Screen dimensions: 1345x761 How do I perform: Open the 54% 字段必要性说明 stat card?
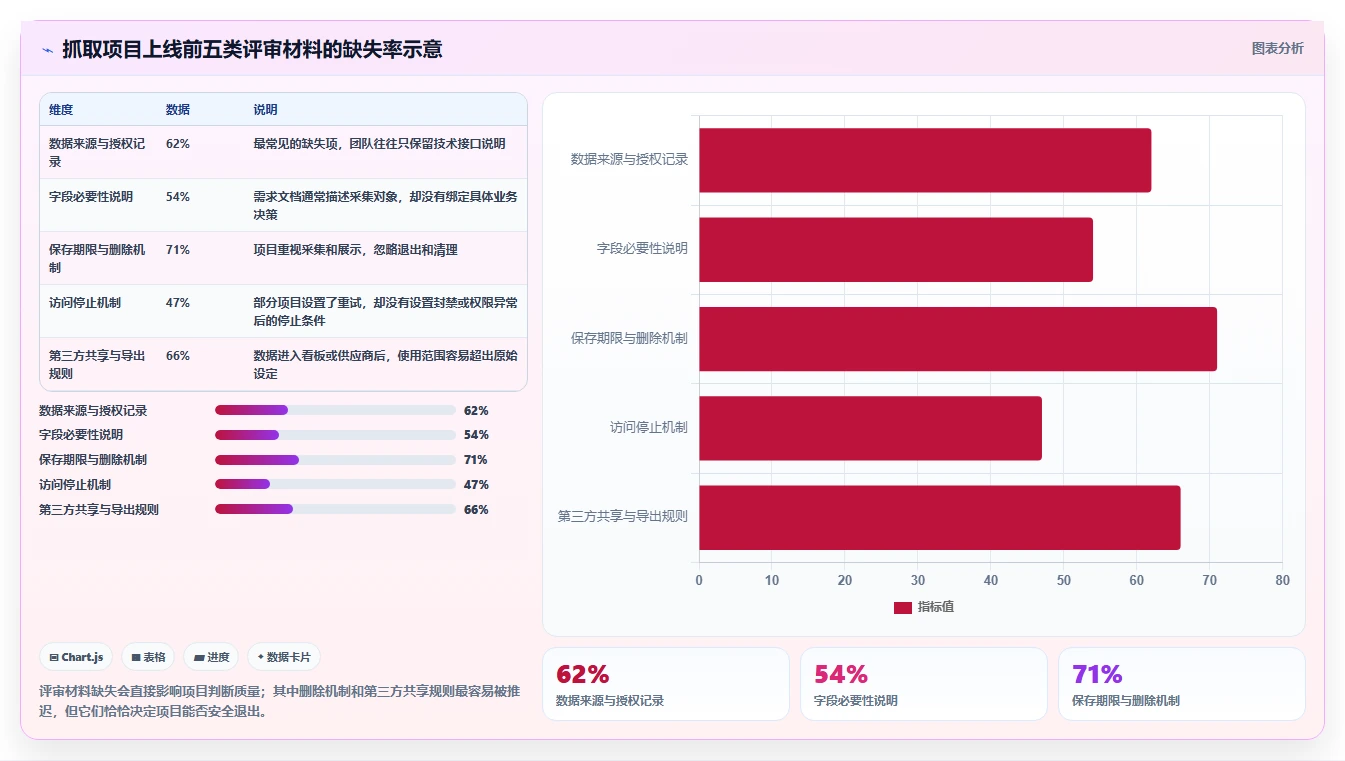[x=924, y=684]
